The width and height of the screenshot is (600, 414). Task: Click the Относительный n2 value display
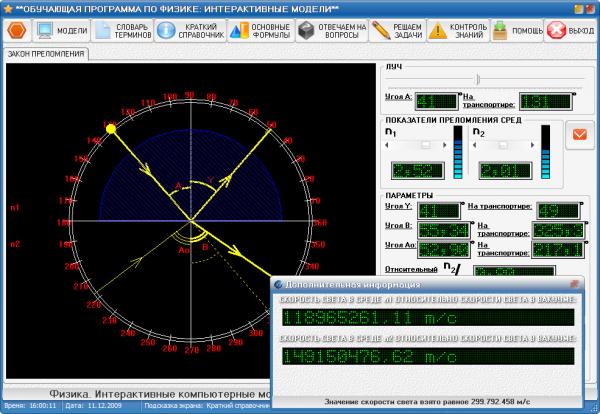pos(514,271)
